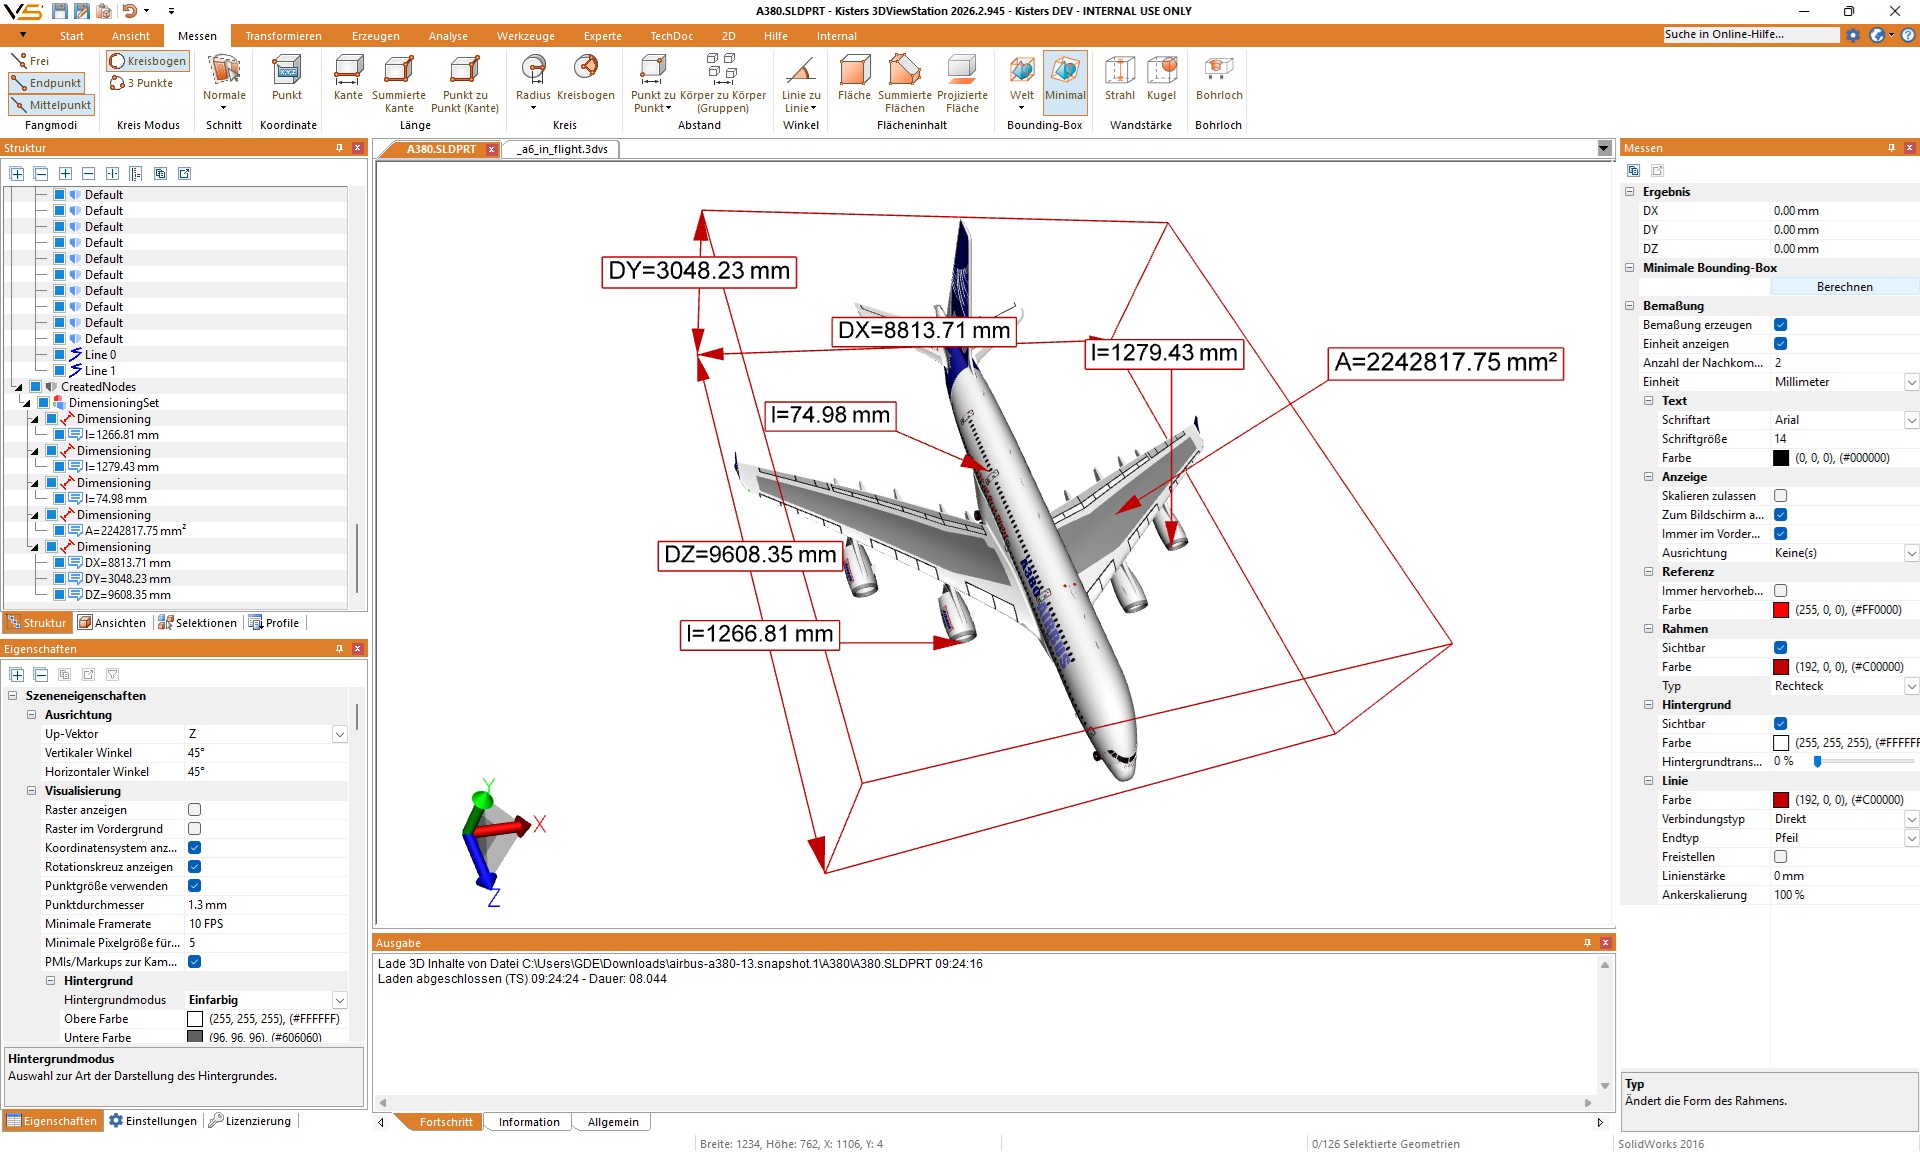
Task: Click the Berechnen button
Action: click(x=1844, y=287)
